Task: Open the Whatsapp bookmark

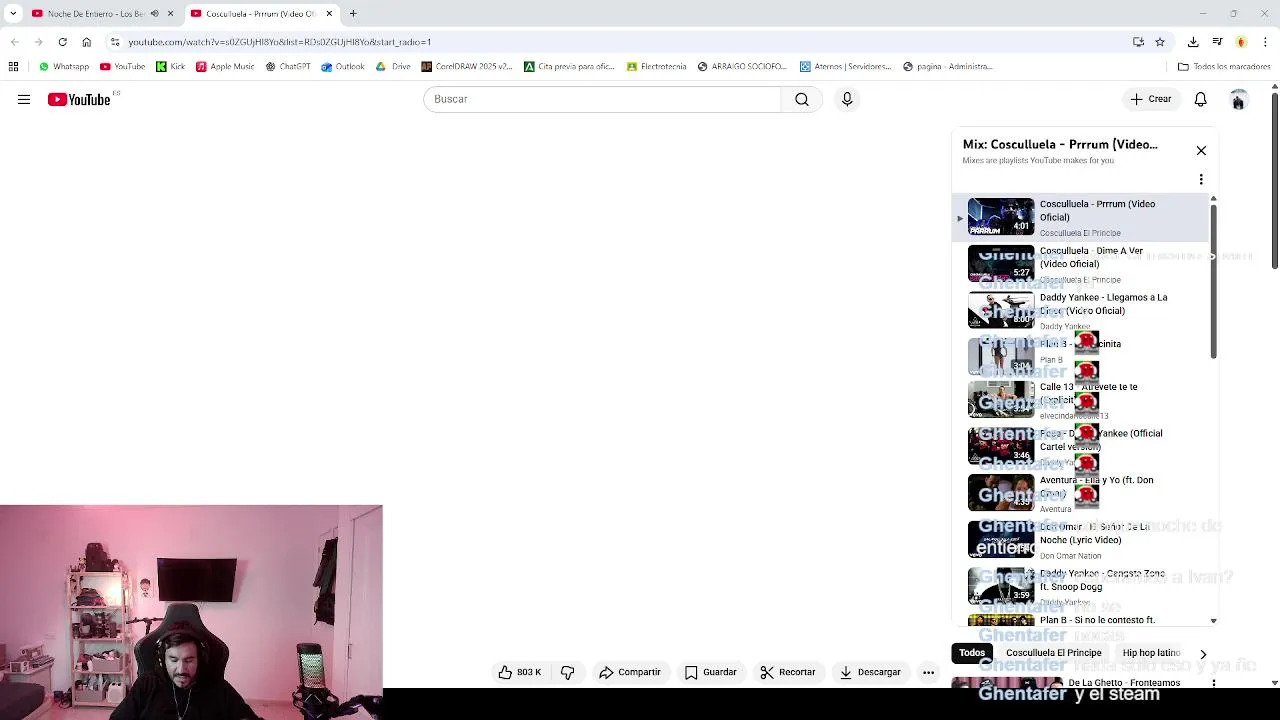Action: [x=64, y=67]
